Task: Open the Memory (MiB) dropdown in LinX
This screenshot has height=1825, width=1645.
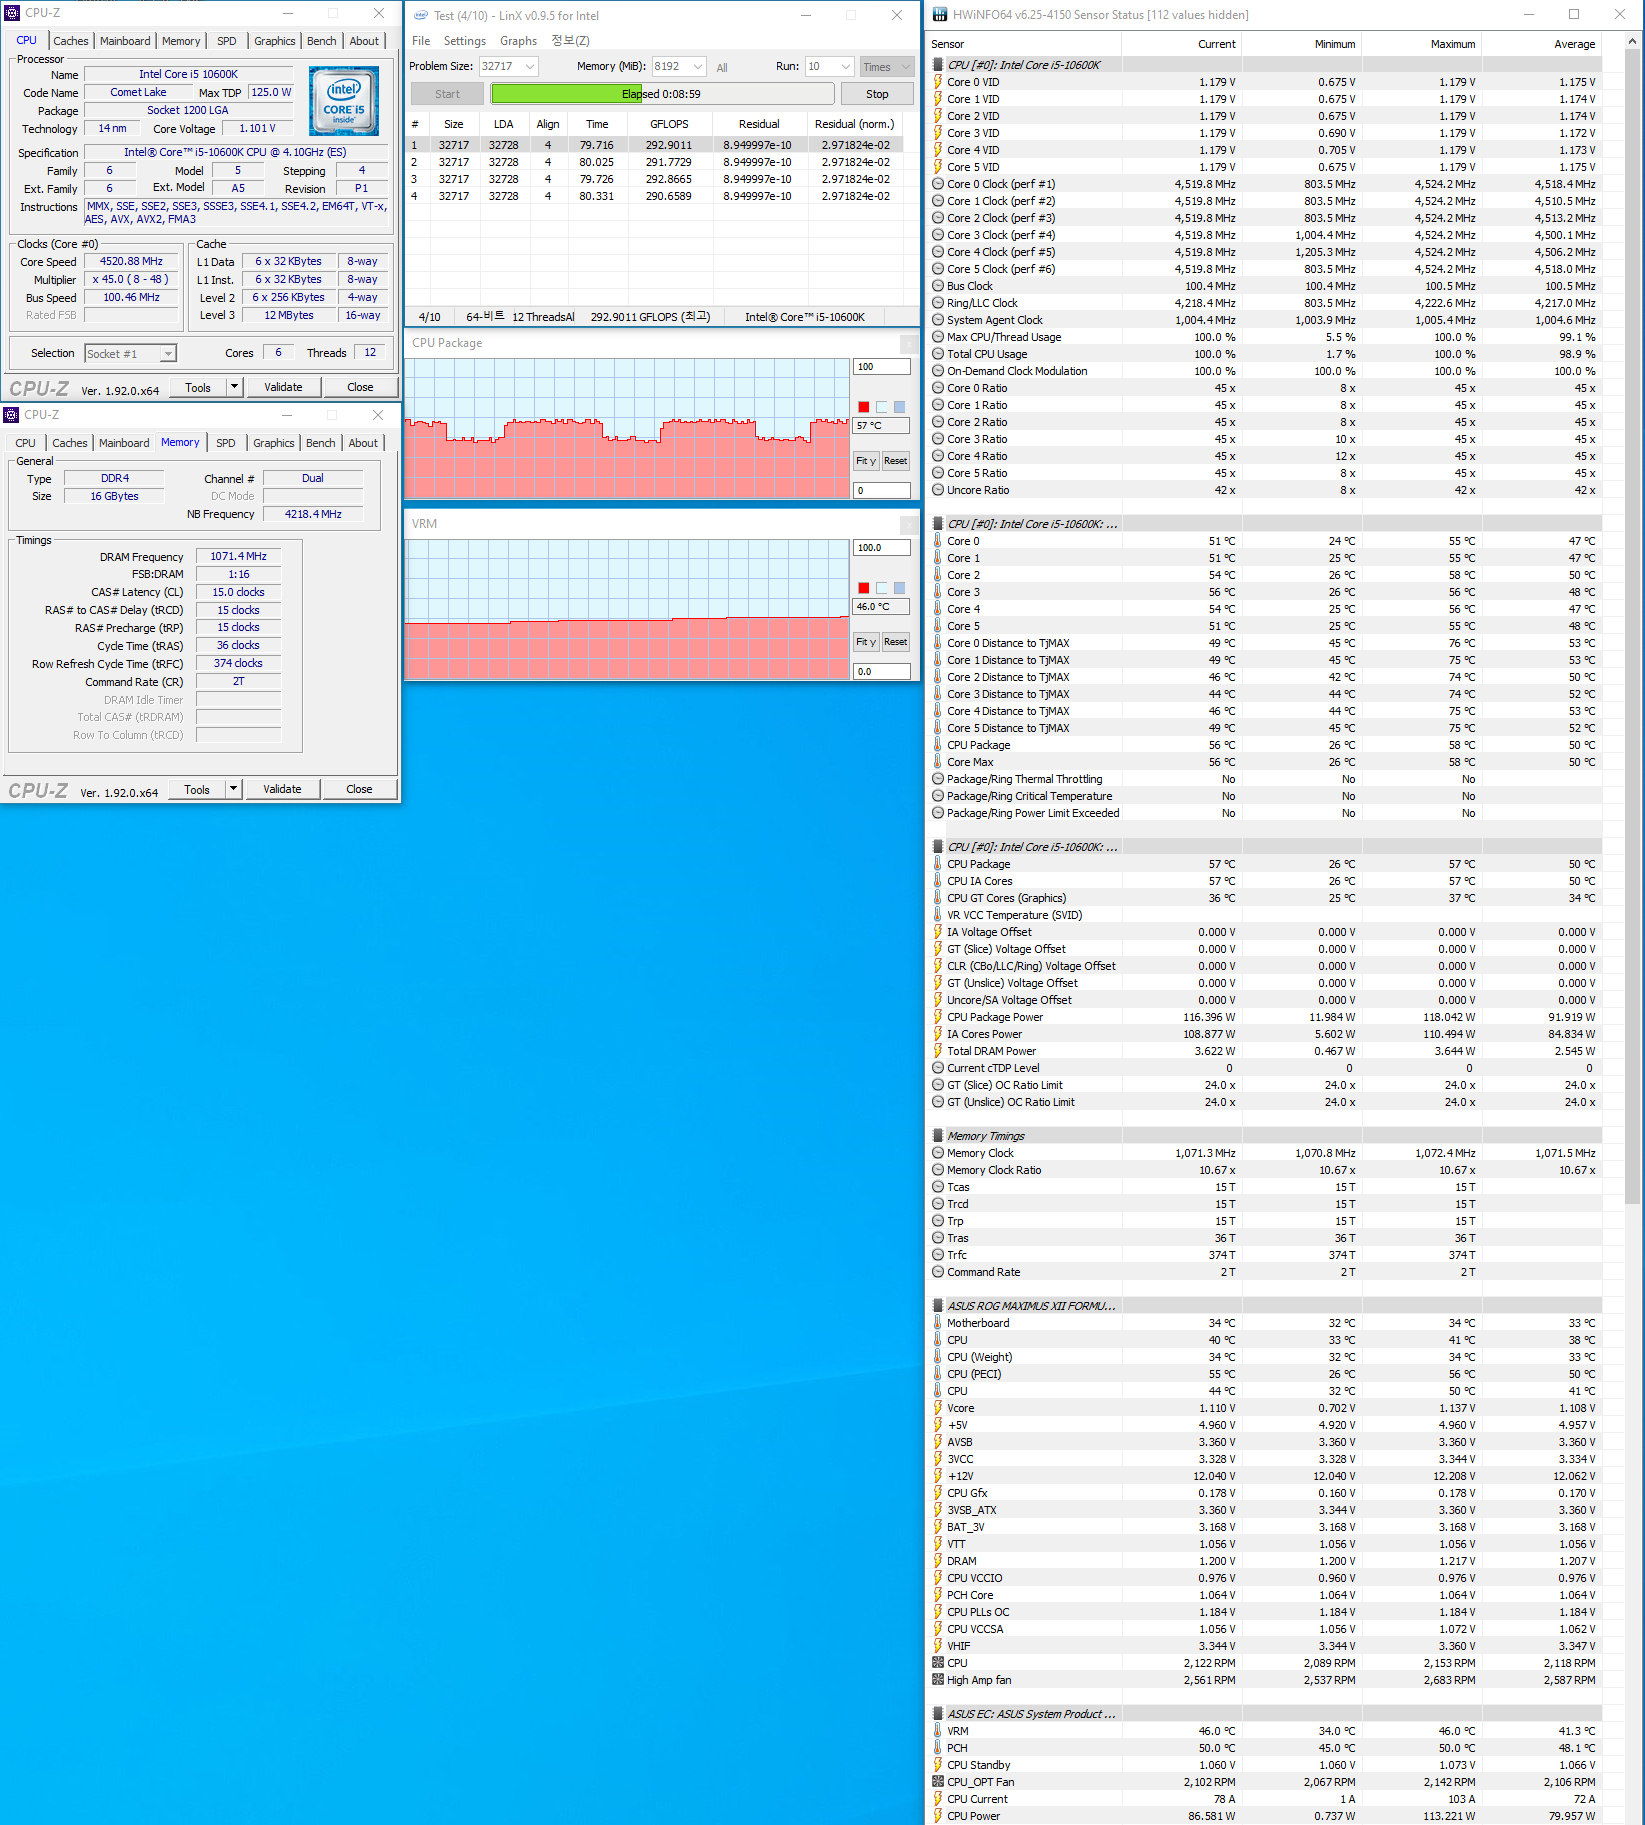Action: [697, 67]
